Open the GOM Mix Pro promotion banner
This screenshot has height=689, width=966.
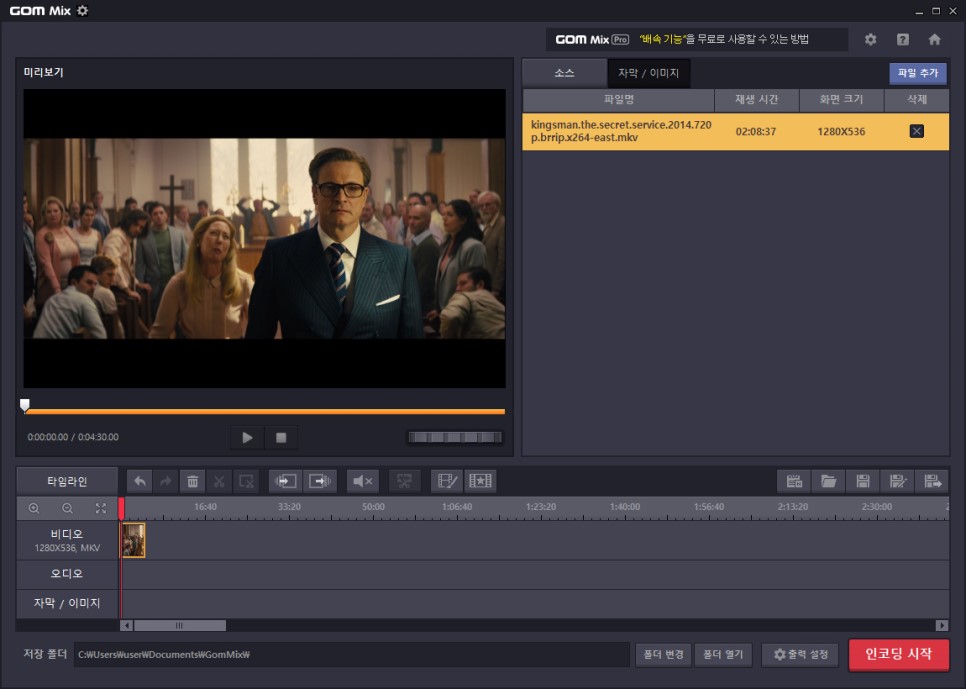(x=697, y=39)
